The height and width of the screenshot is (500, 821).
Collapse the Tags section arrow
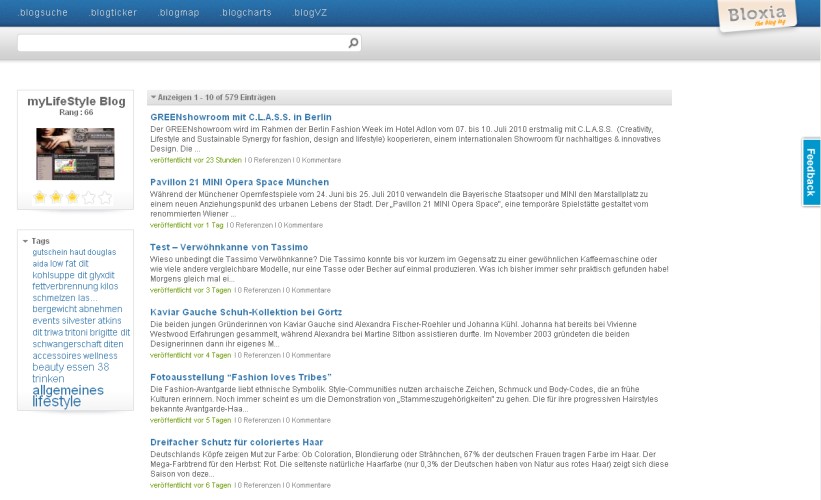25,241
